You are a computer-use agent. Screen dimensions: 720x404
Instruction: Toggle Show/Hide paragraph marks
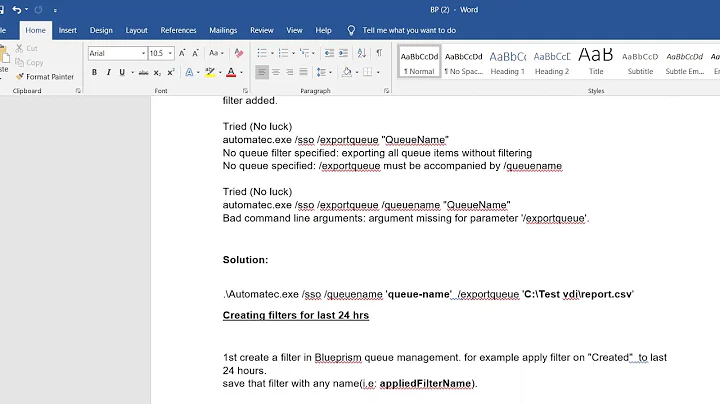(x=379, y=53)
